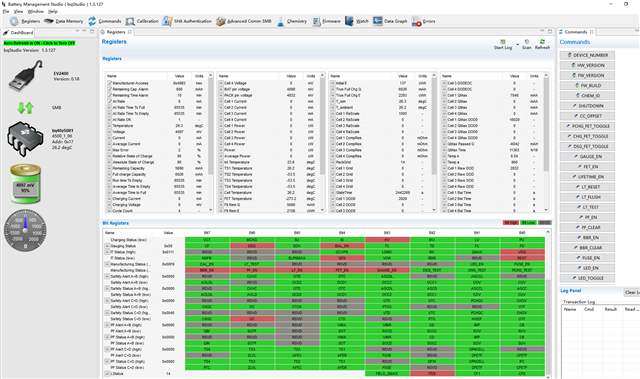Expand the PF Alert A+B (high) row
Viewport: 640px width, 379px height.
click(x=107, y=325)
